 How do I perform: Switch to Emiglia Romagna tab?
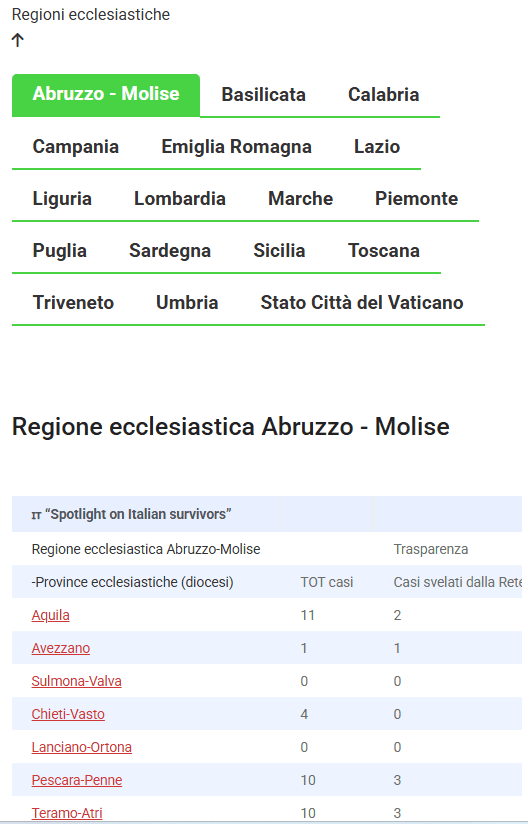point(236,147)
